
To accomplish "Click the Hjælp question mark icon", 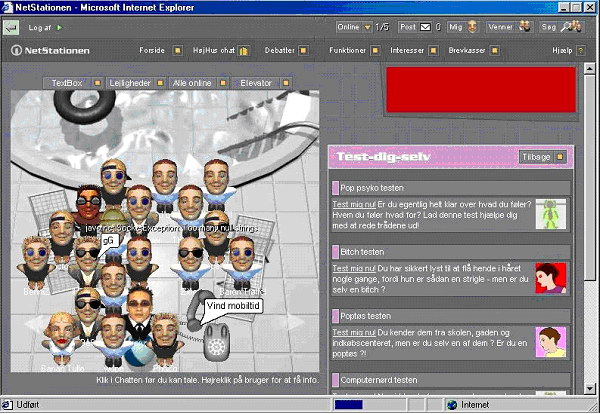I will click(581, 50).
